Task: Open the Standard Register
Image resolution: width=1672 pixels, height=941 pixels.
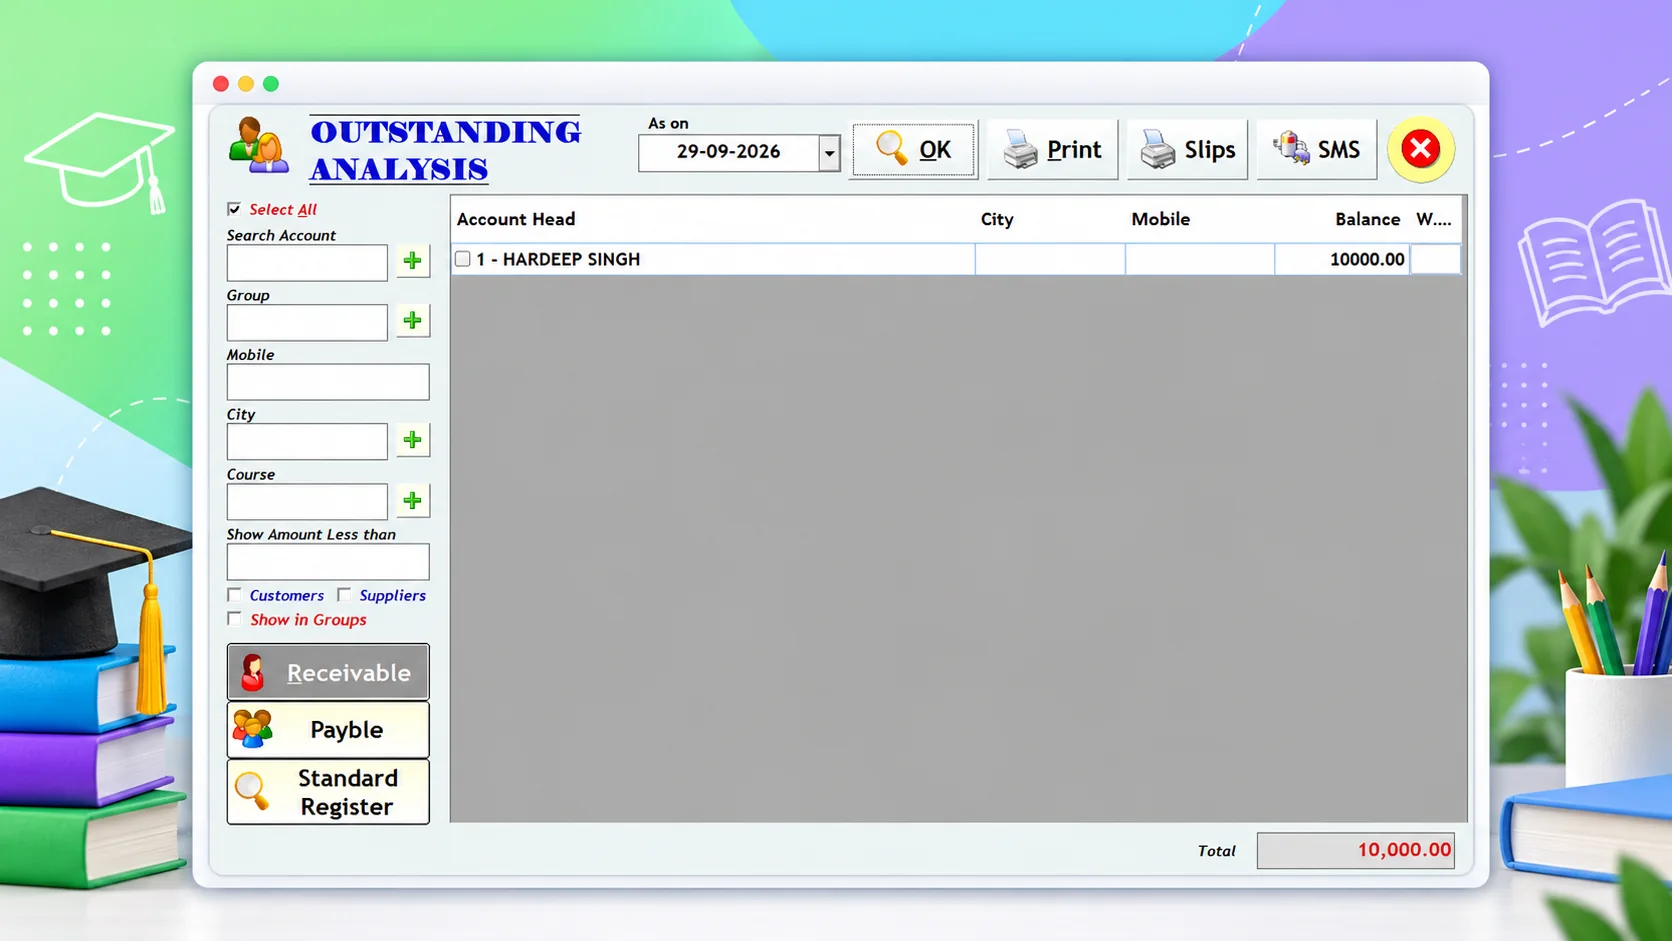Action: tap(328, 792)
